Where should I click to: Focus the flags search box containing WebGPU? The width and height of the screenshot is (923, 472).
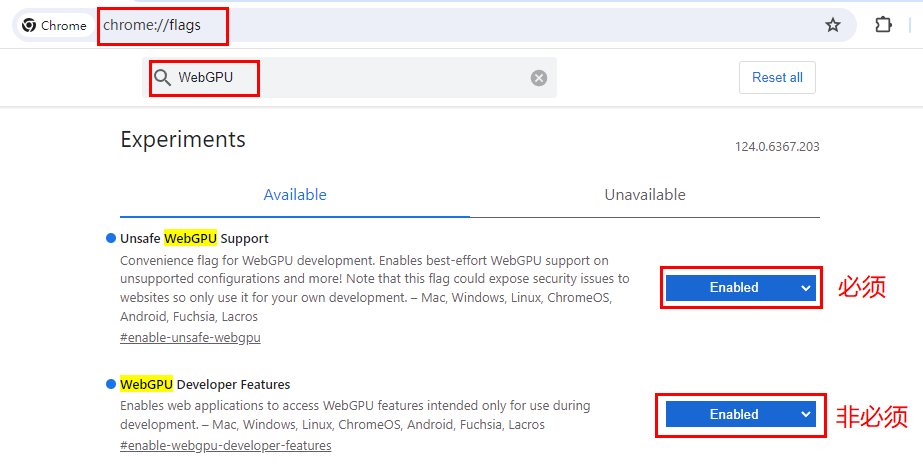tap(349, 78)
